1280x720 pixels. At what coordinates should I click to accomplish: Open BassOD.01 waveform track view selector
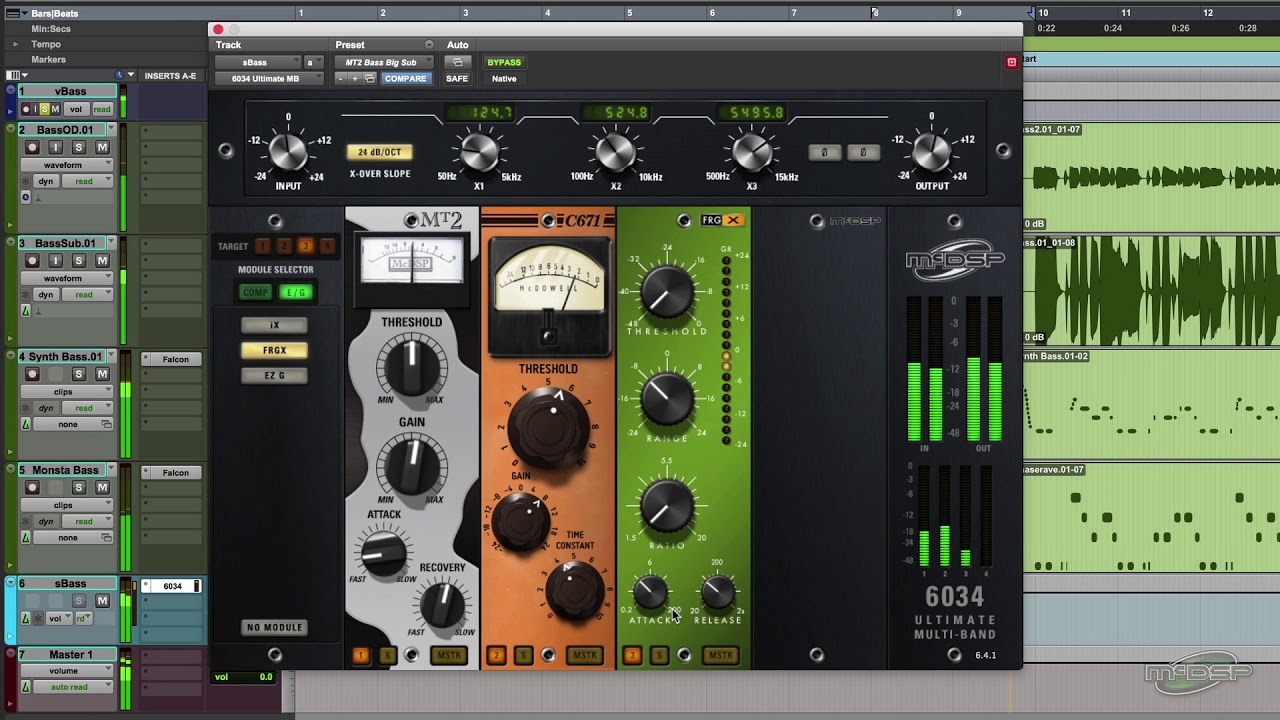pyautogui.click(x=67, y=165)
